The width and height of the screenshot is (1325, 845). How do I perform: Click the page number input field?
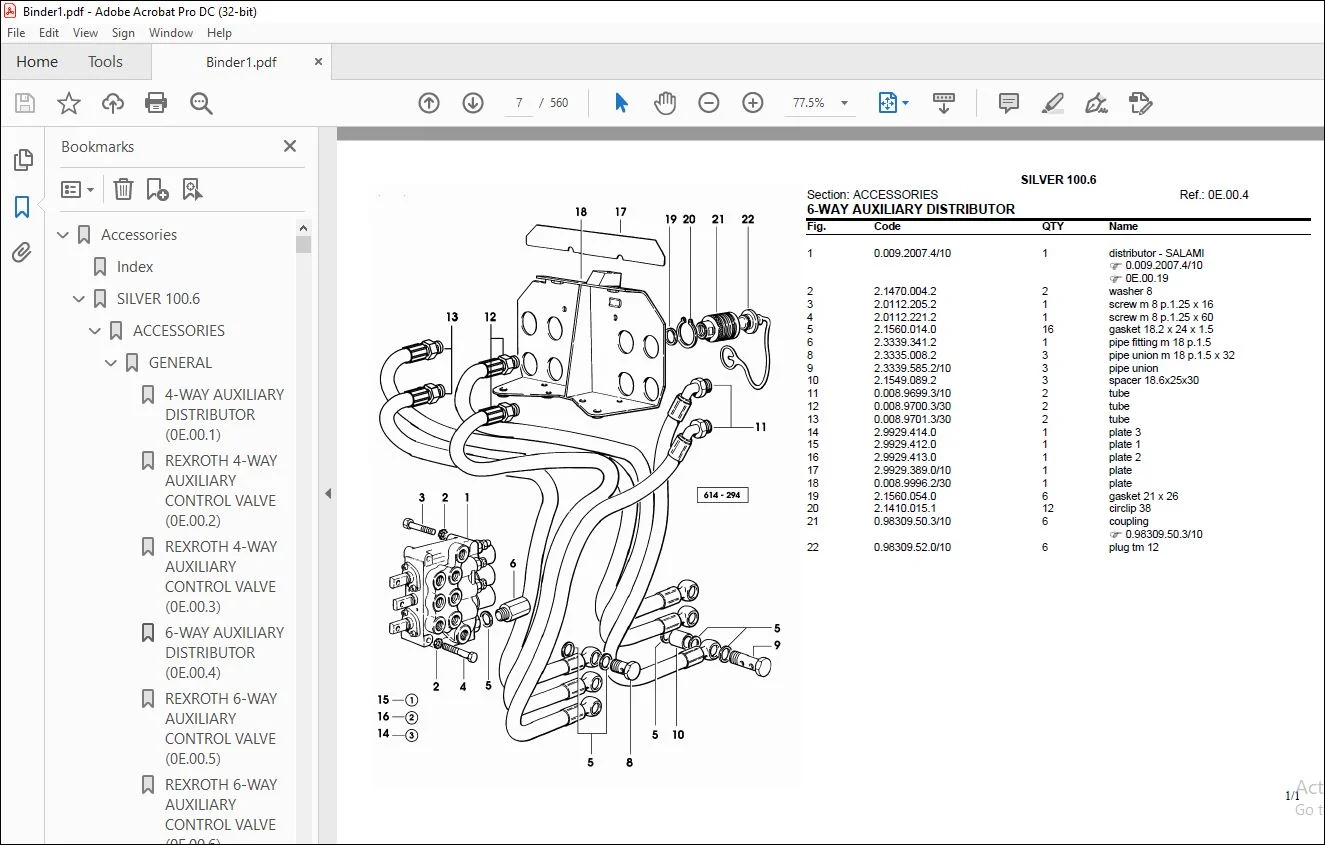coord(519,103)
